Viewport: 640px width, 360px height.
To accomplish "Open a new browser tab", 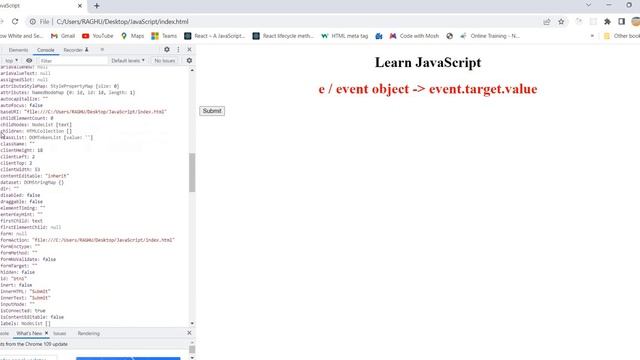I will click(96, 6).
